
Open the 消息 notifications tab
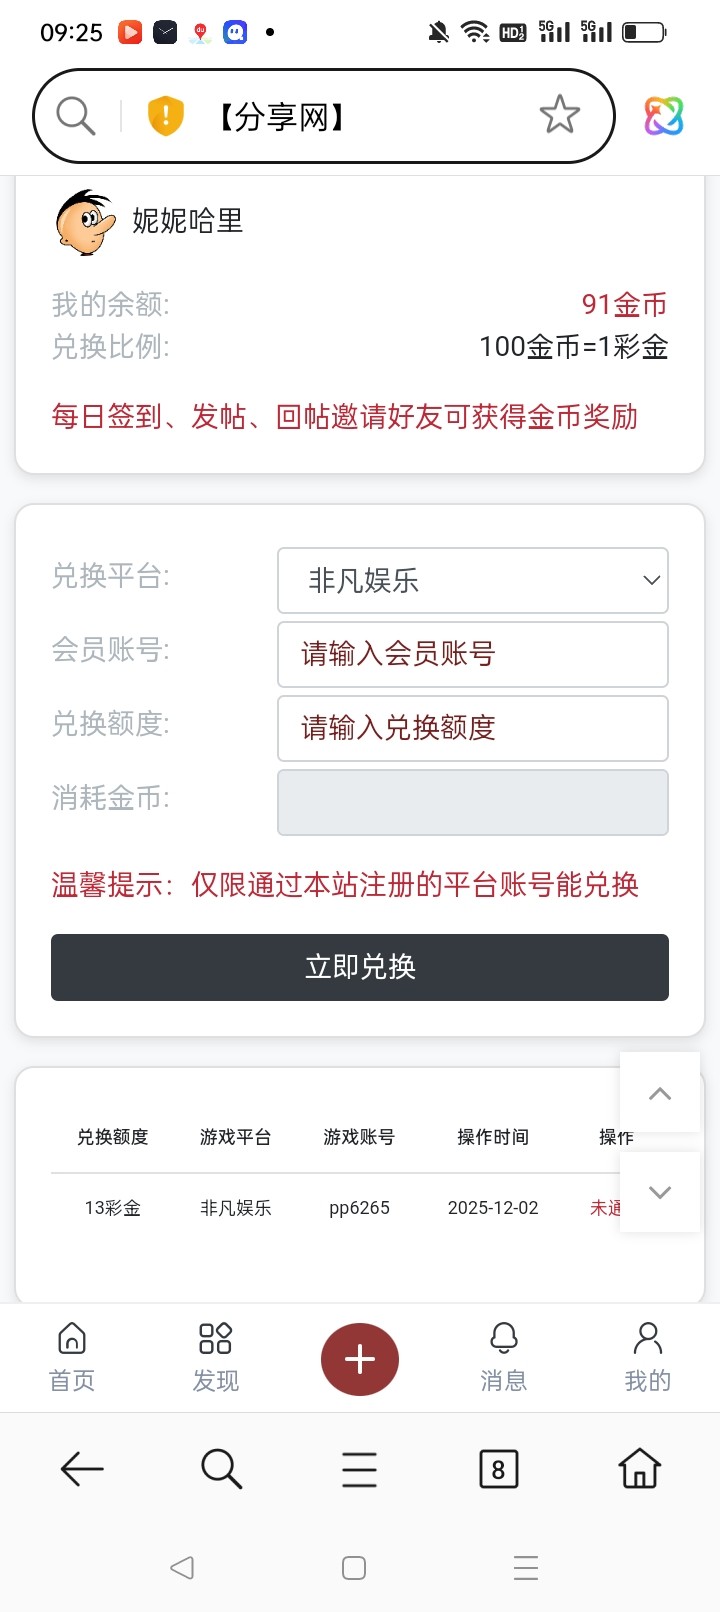point(503,1357)
